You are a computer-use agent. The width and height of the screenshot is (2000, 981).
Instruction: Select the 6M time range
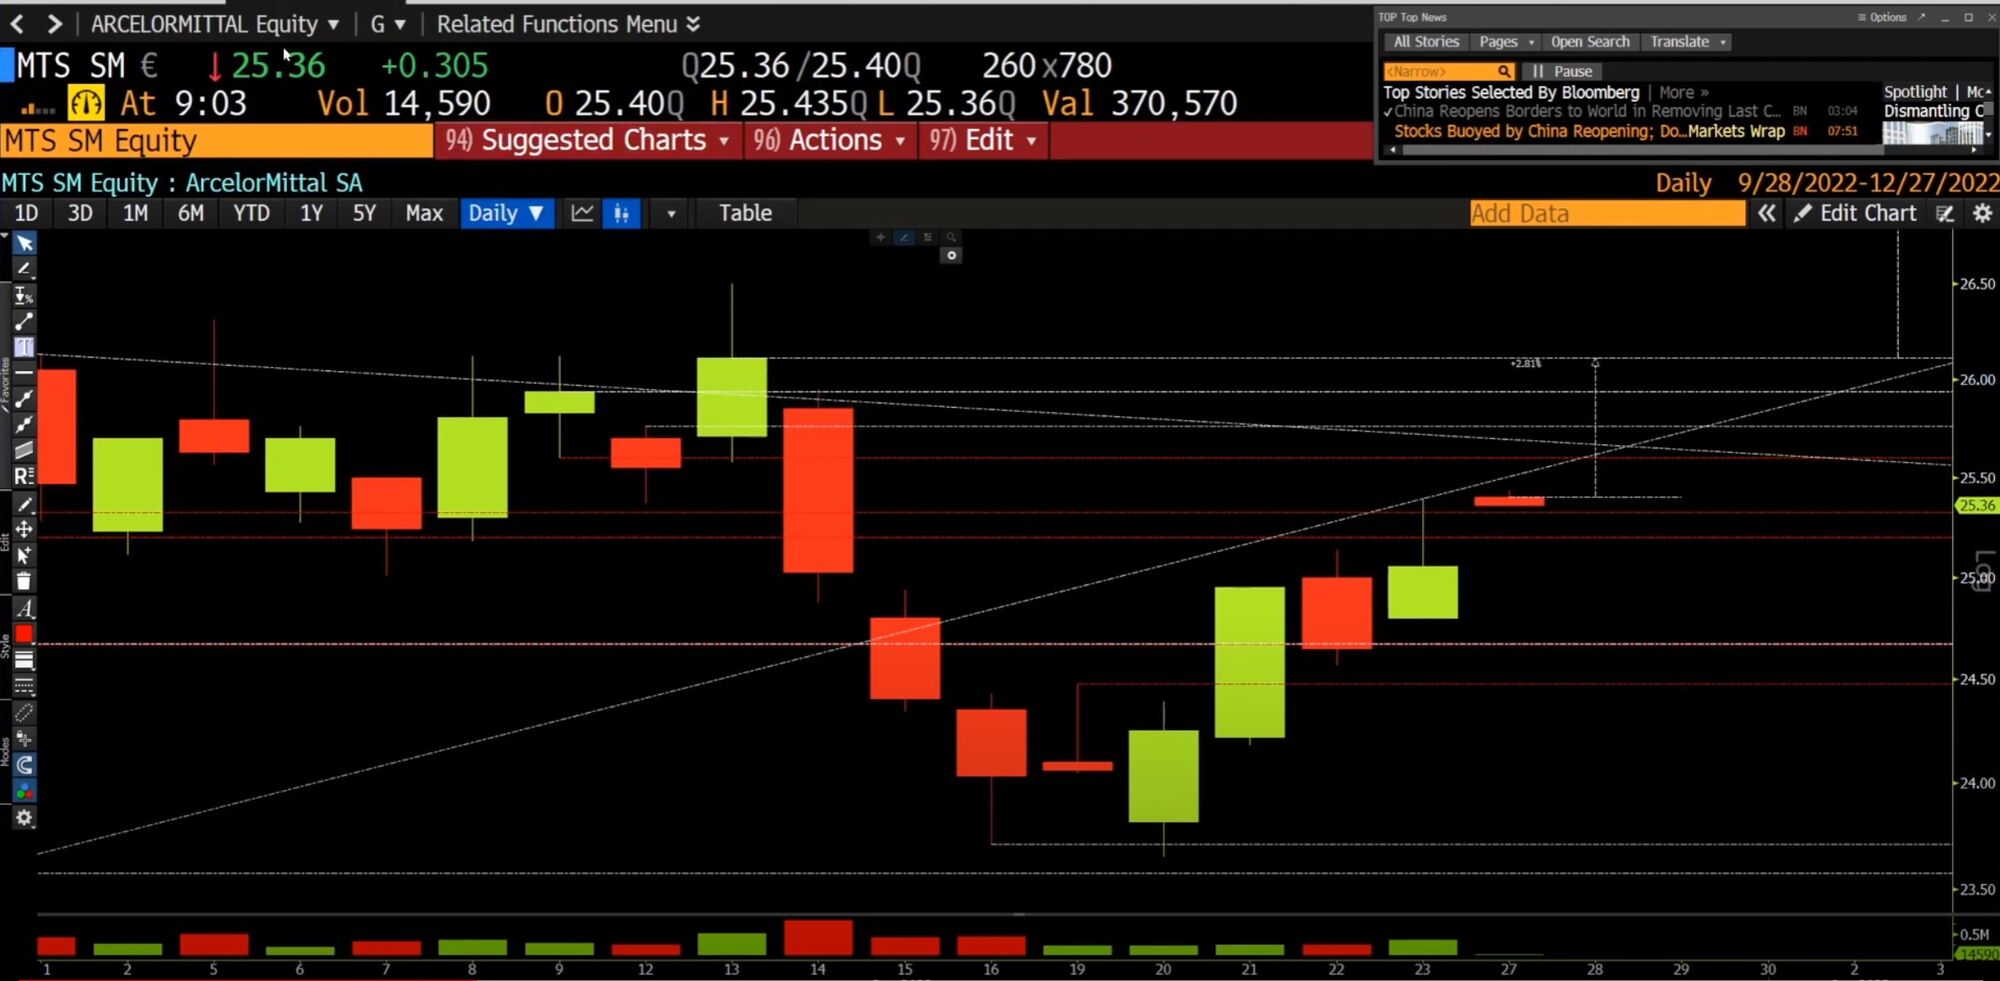(x=191, y=213)
